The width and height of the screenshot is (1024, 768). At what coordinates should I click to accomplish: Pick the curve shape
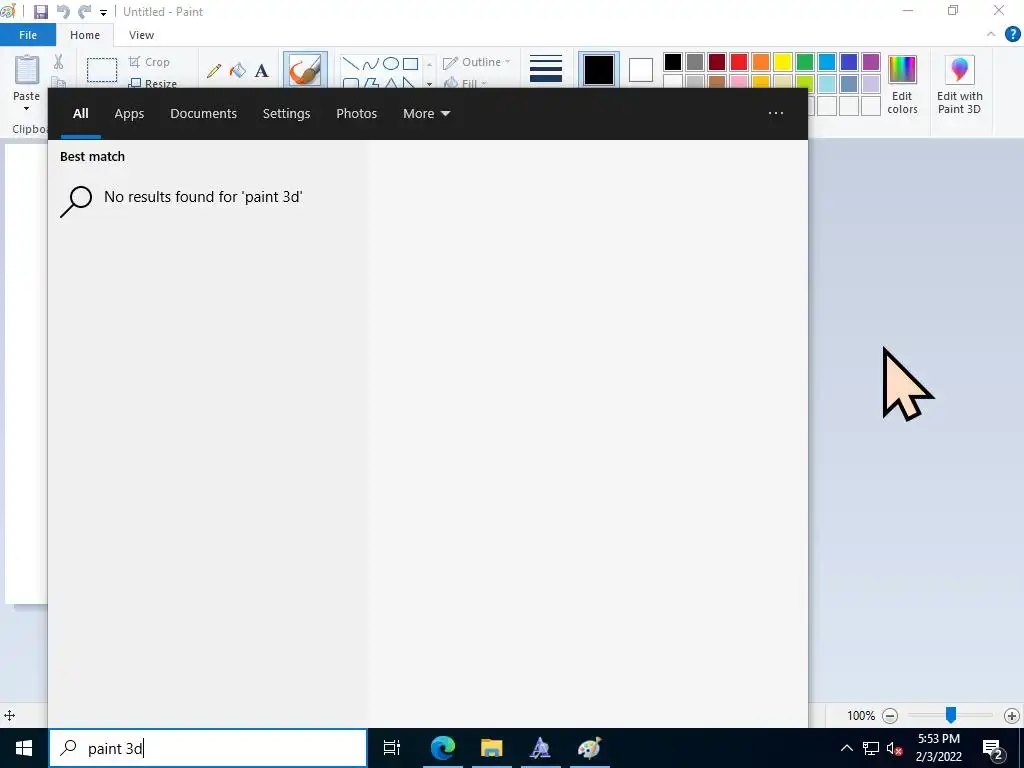click(x=370, y=63)
